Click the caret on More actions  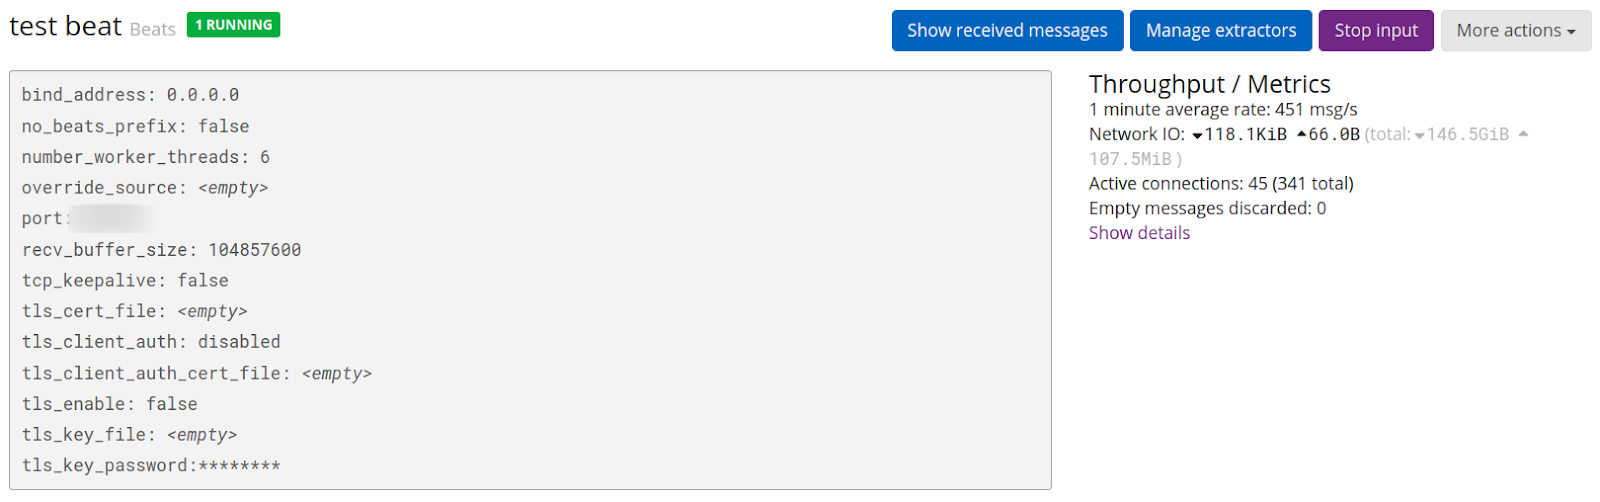point(1571,32)
